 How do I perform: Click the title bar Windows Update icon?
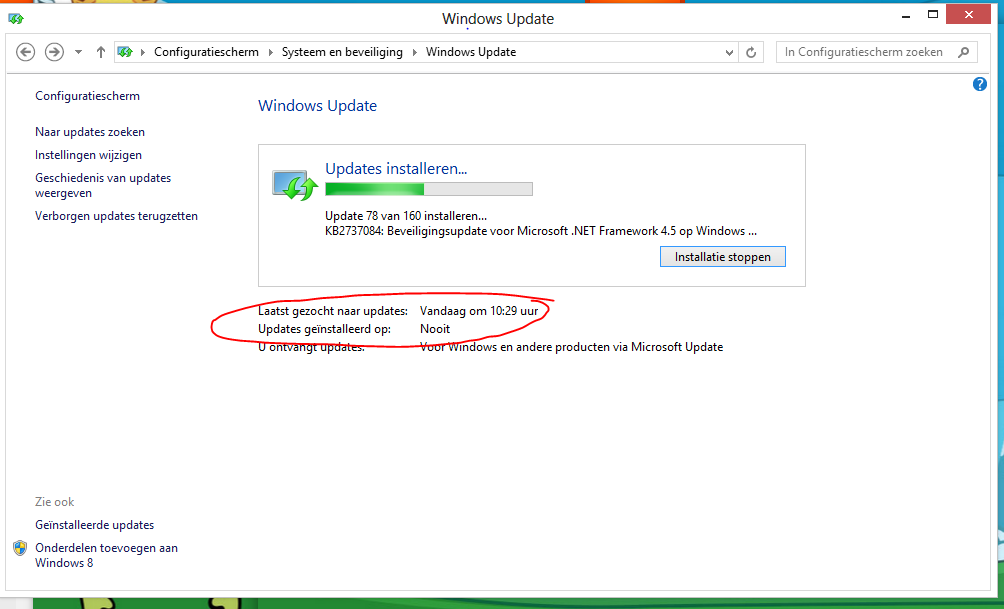pyautogui.click(x=15, y=19)
